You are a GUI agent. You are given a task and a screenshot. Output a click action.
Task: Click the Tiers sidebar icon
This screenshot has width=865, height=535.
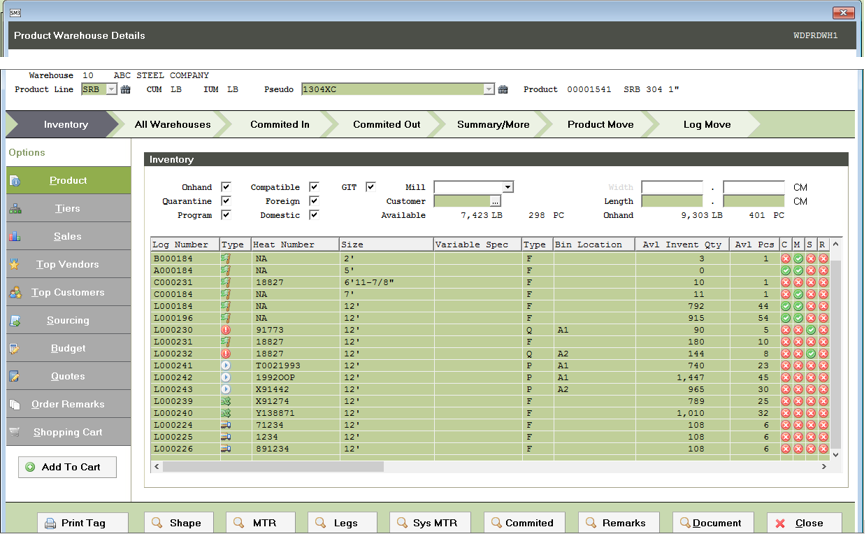[15, 208]
